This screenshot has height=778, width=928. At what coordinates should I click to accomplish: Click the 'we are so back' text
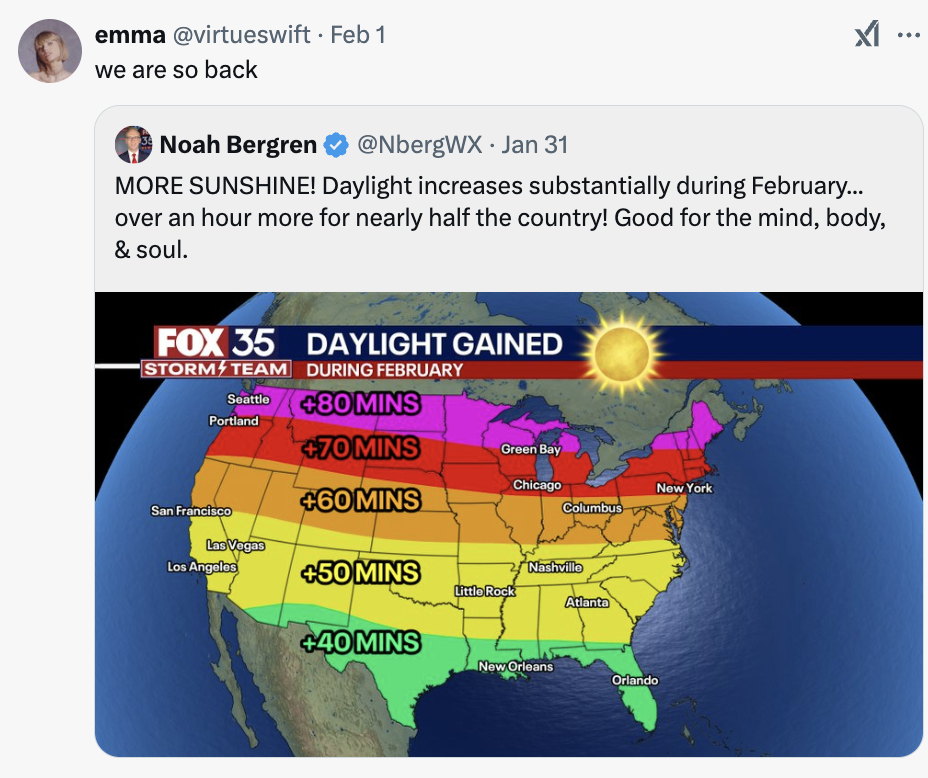tap(176, 70)
